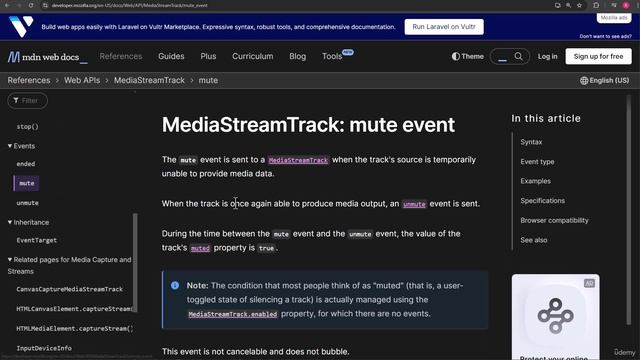Image resolution: width=640 pixels, height=360 pixels.
Task: Click the info icon in the Note box
Action: coord(175,285)
